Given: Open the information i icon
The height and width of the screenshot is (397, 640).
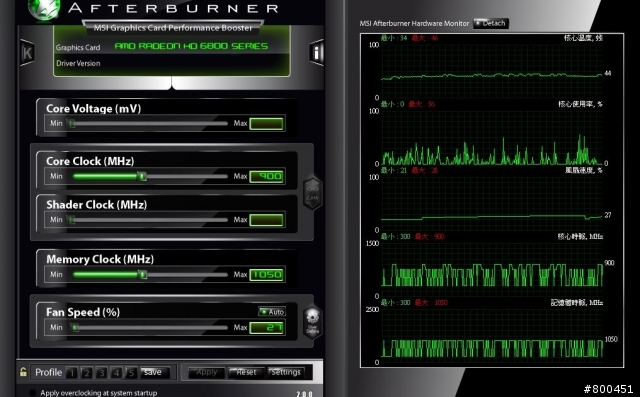Looking at the screenshot, I should [317, 52].
